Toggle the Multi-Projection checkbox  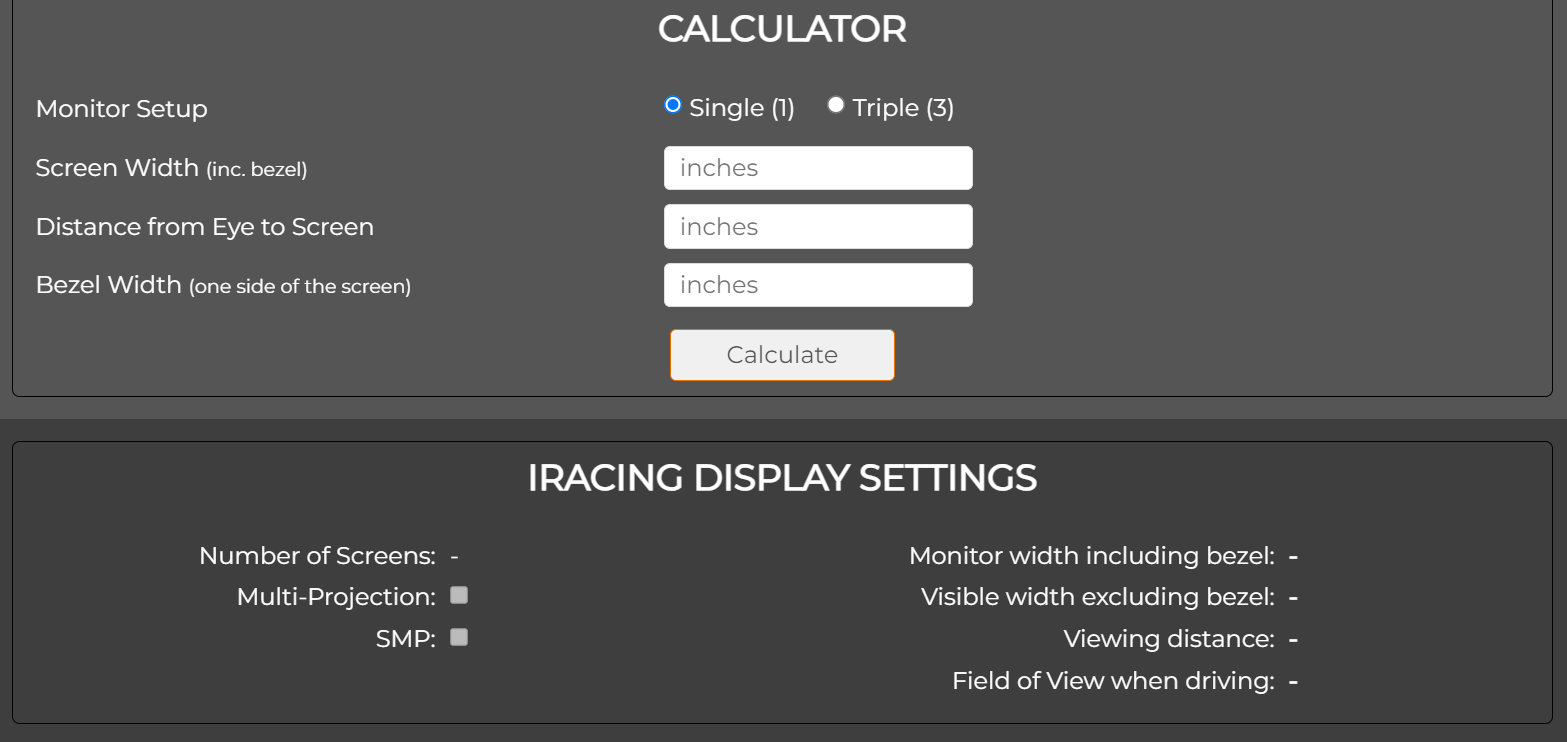[459, 596]
